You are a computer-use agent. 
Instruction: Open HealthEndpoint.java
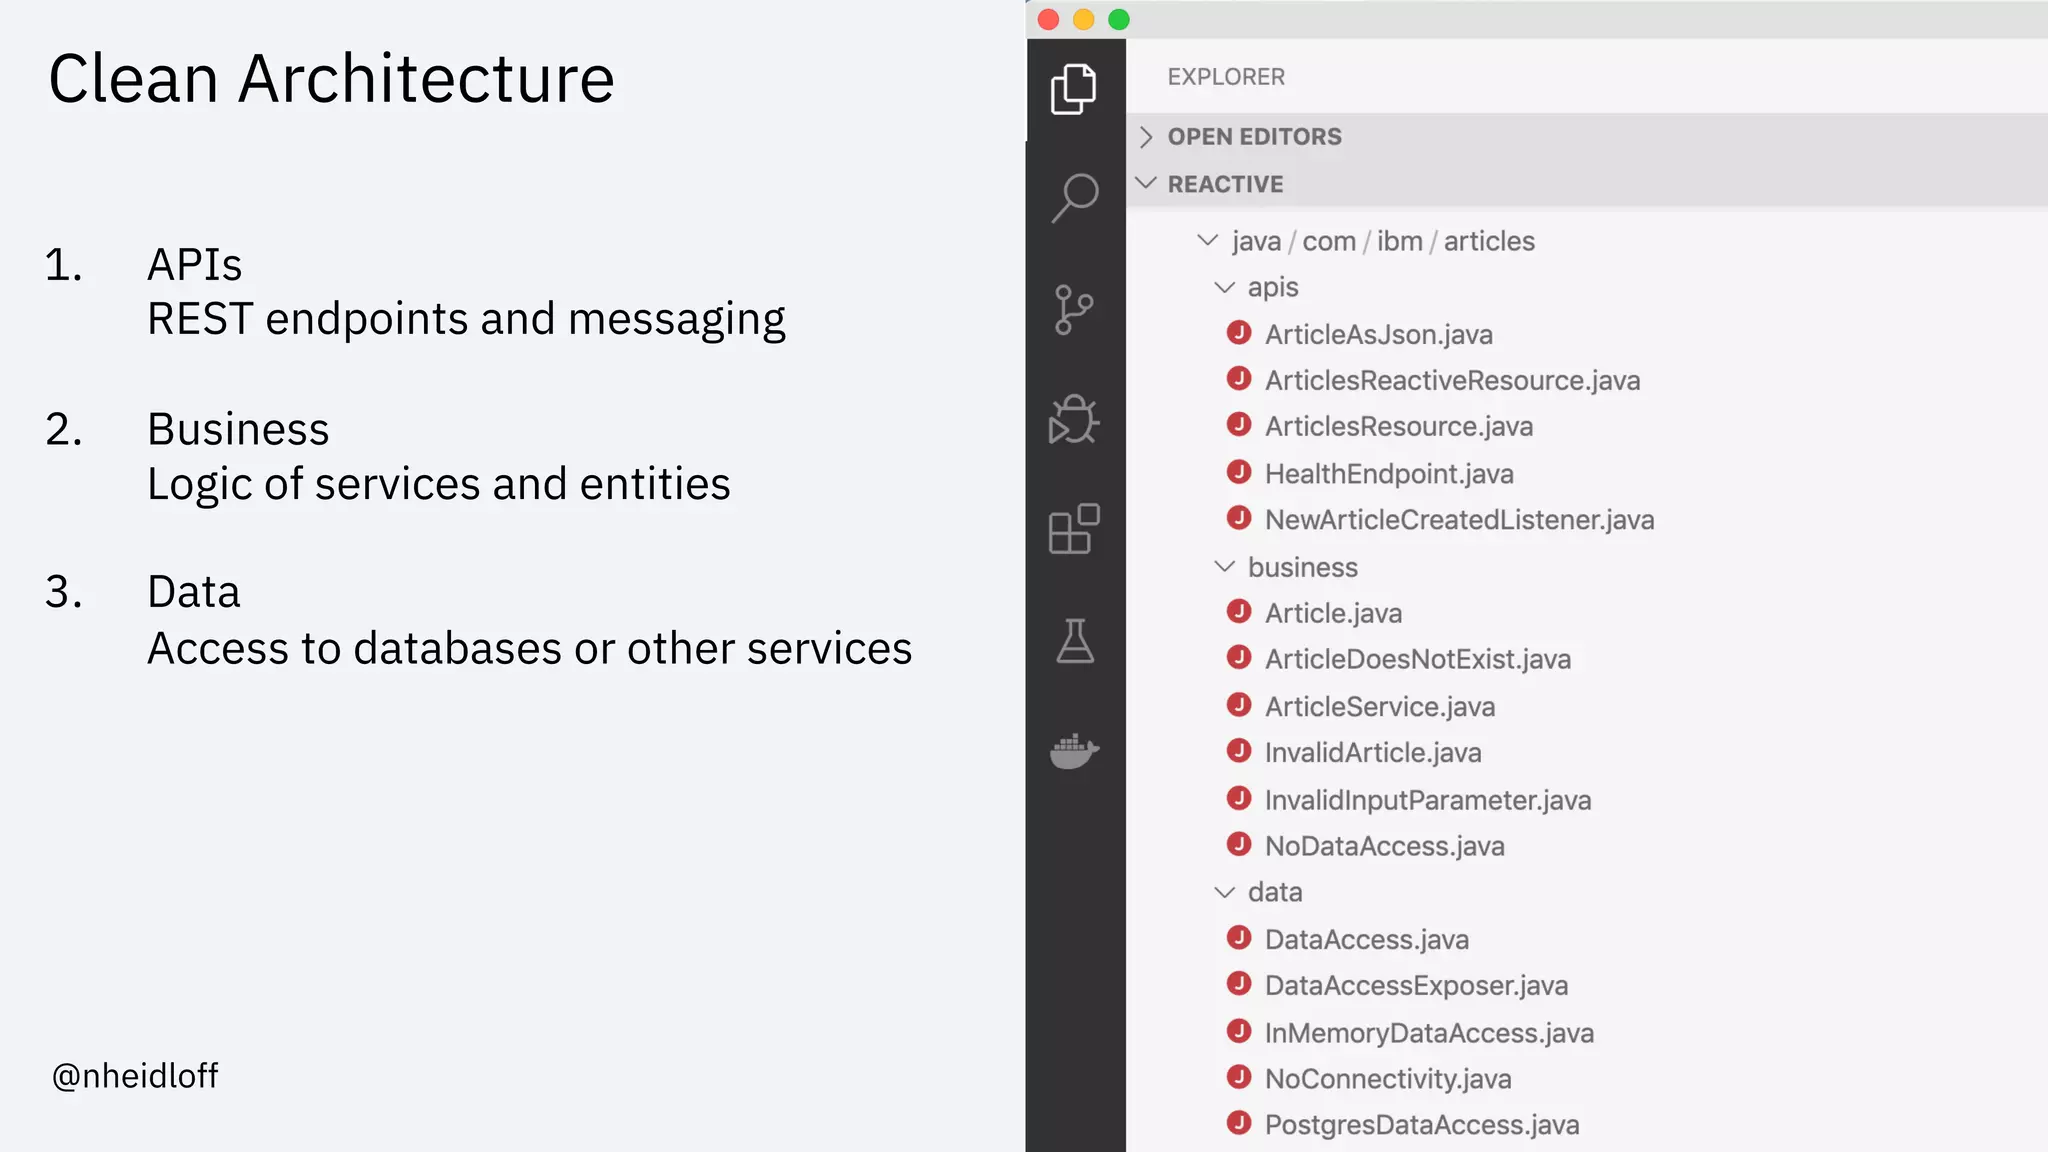[1389, 474]
